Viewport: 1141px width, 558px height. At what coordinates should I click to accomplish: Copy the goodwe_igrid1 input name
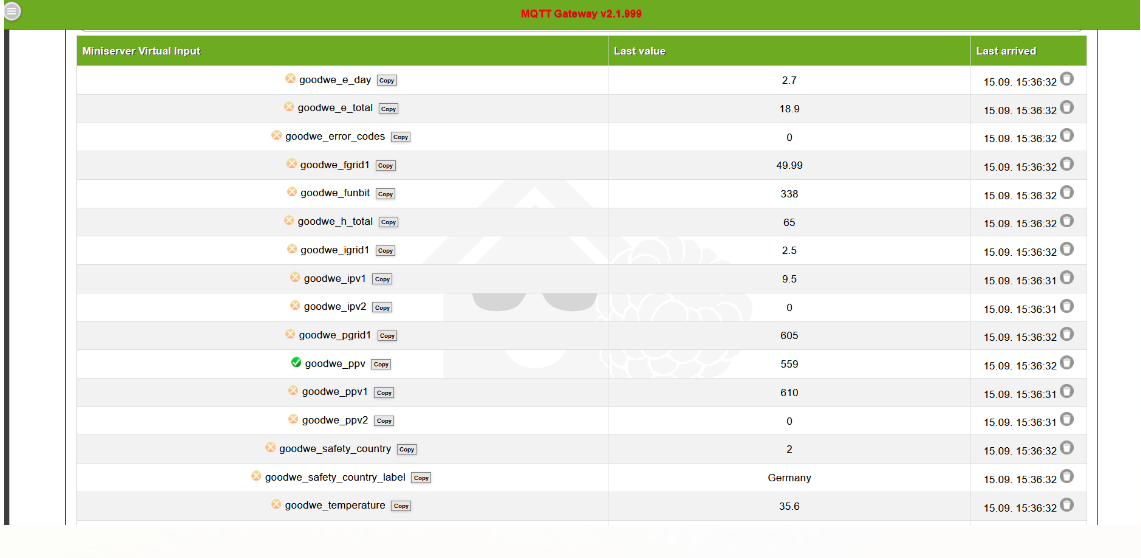pos(386,251)
